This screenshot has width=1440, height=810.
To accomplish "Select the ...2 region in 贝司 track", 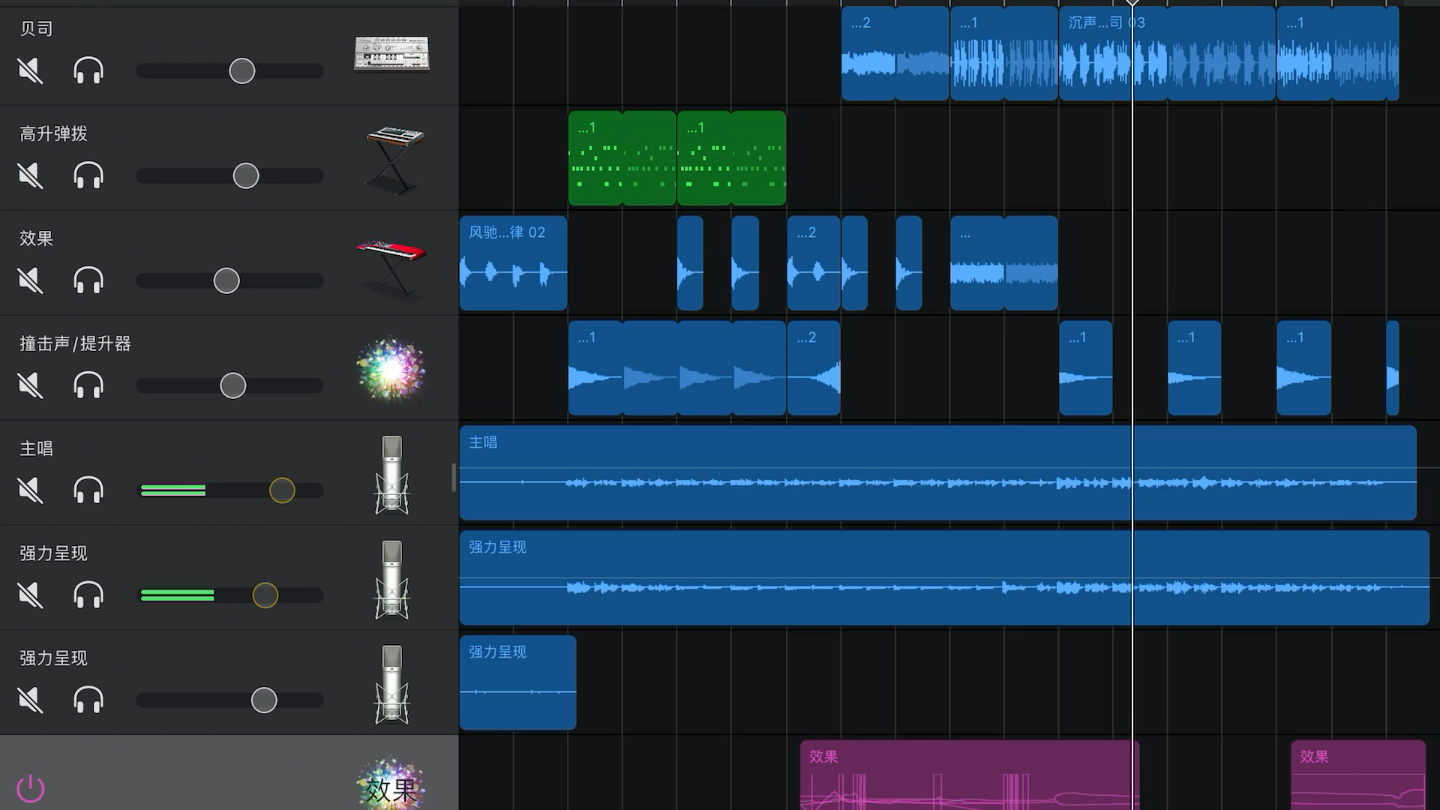I will [895, 53].
